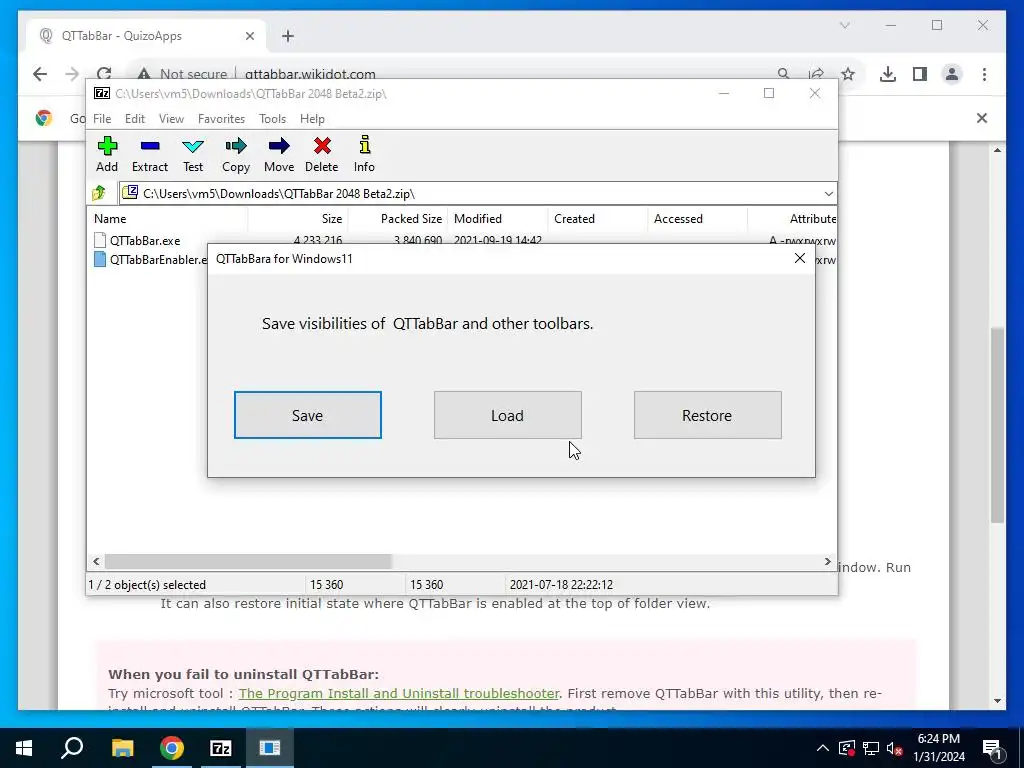Sort by the Modified column header
Image resolution: width=1024 pixels, height=768 pixels.
point(498,219)
